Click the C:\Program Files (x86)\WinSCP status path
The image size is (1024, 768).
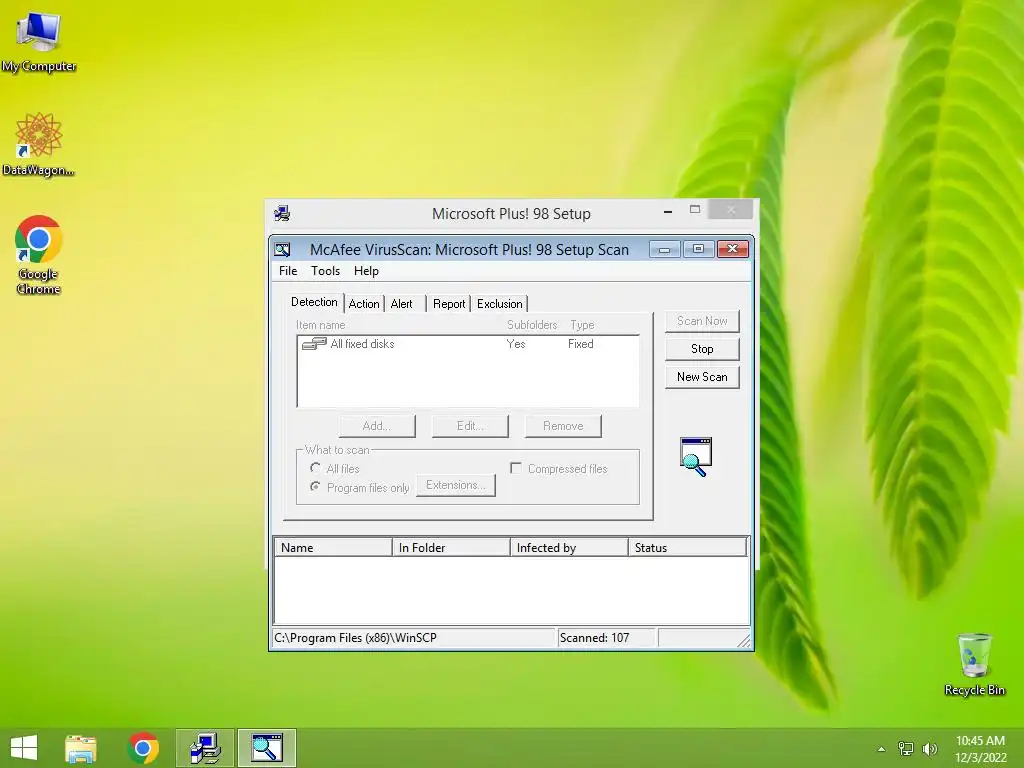[x=355, y=638]
